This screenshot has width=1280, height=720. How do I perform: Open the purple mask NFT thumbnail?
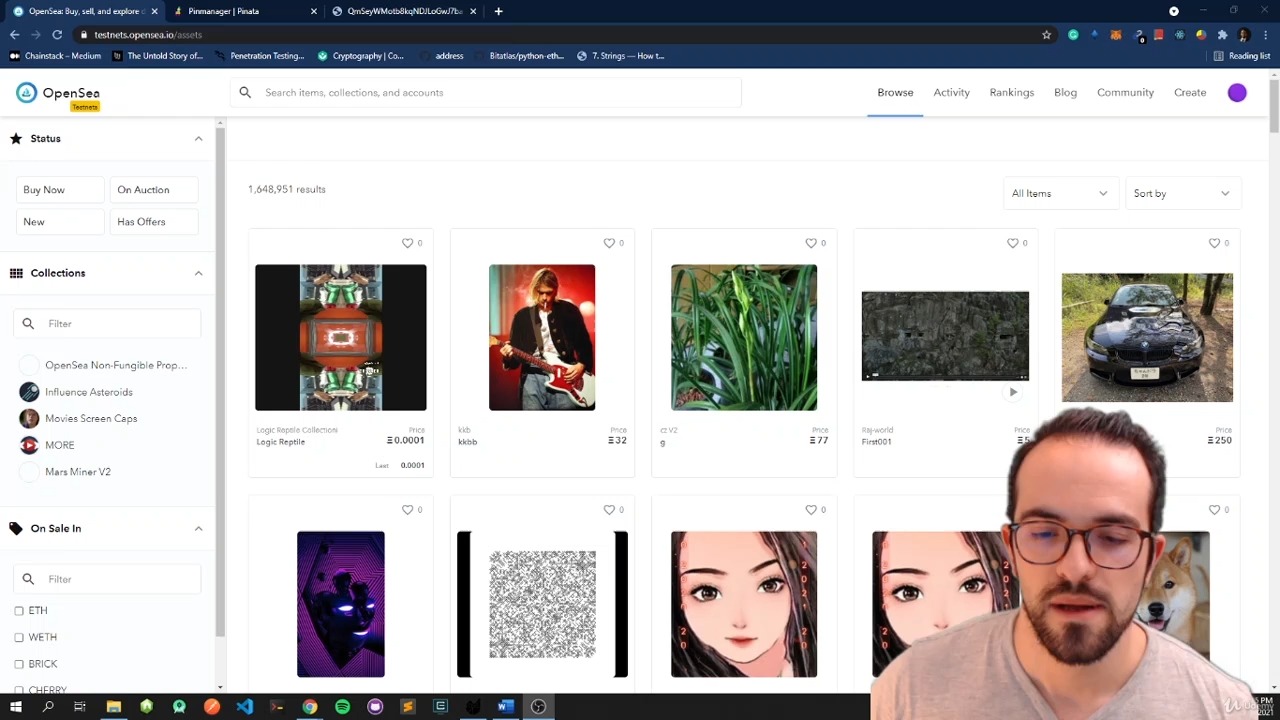tap(340, 604)
